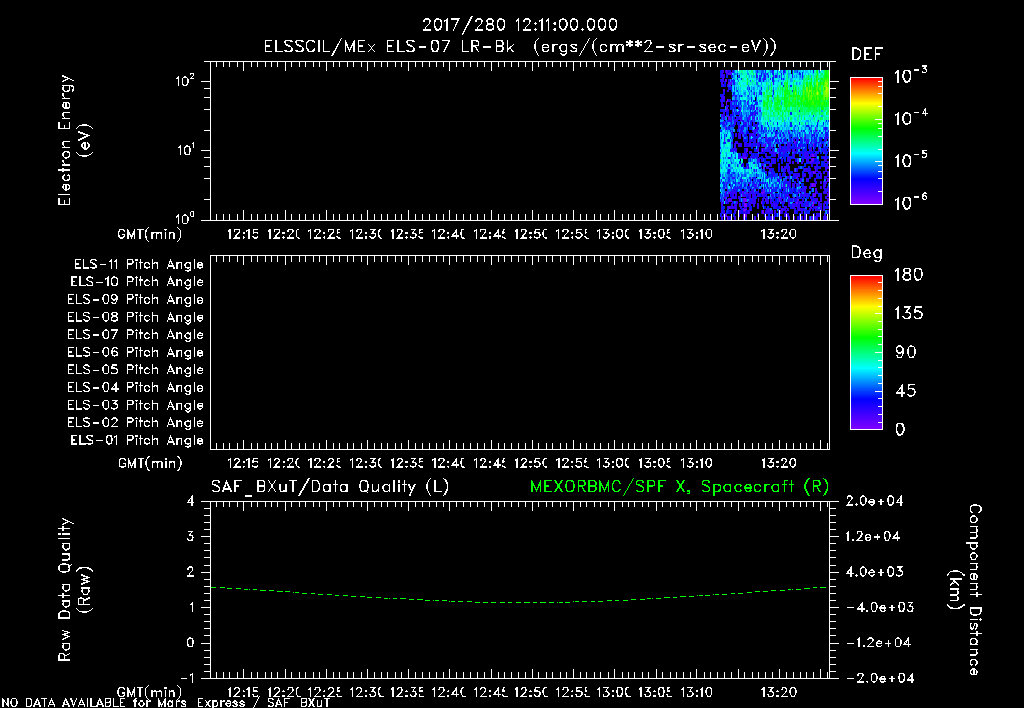
Task: Click the 2.0e+04 right axis value
Action: tap(873, 502)
